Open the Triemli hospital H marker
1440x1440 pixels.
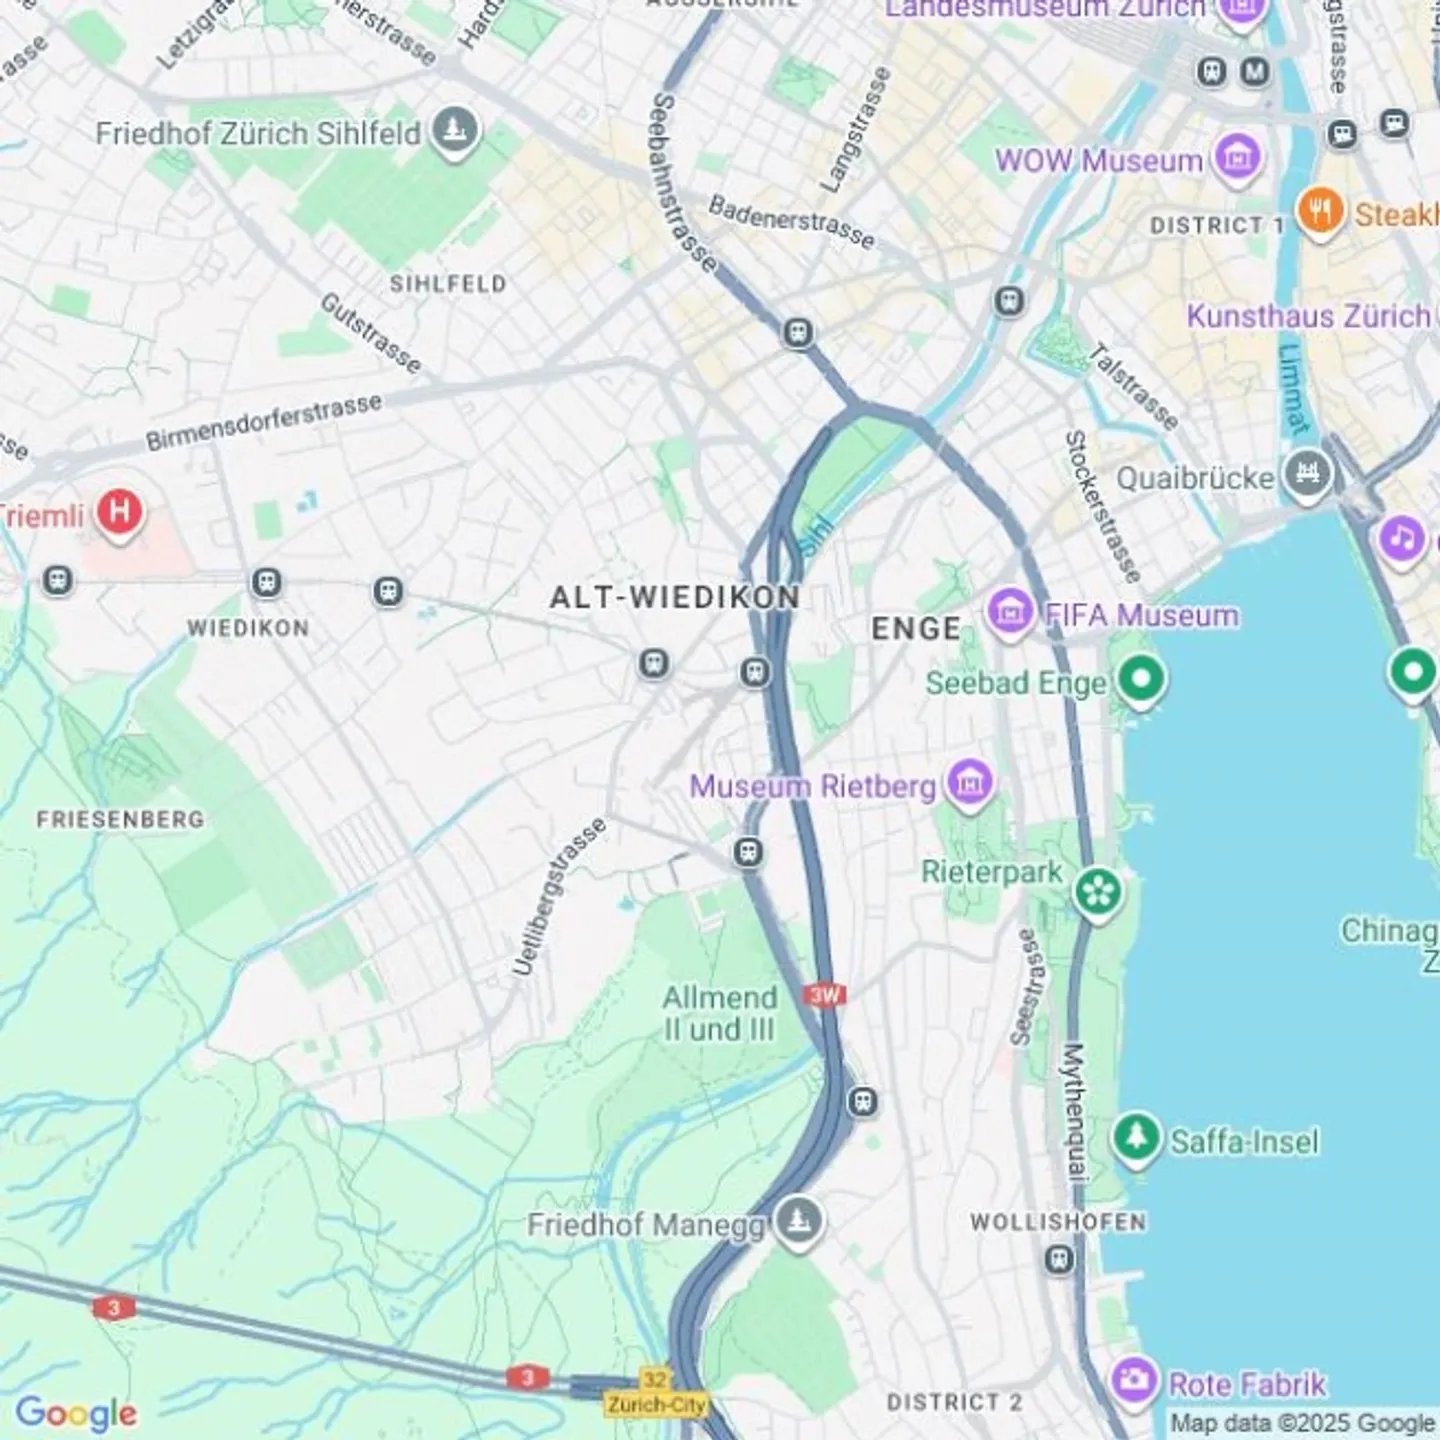tap(119, 514)
